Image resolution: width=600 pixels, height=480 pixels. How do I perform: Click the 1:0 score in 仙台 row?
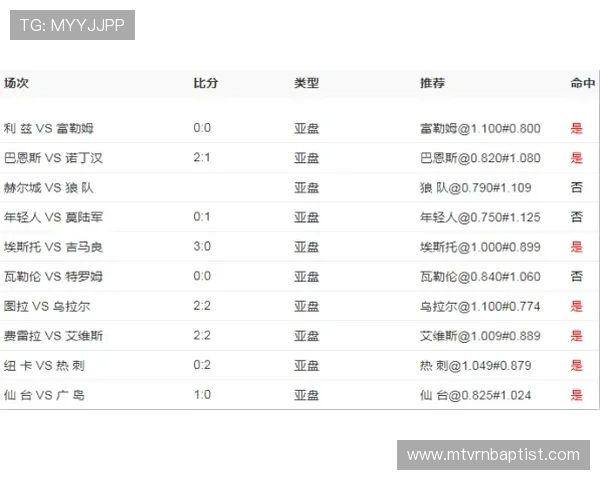(202, 395)
